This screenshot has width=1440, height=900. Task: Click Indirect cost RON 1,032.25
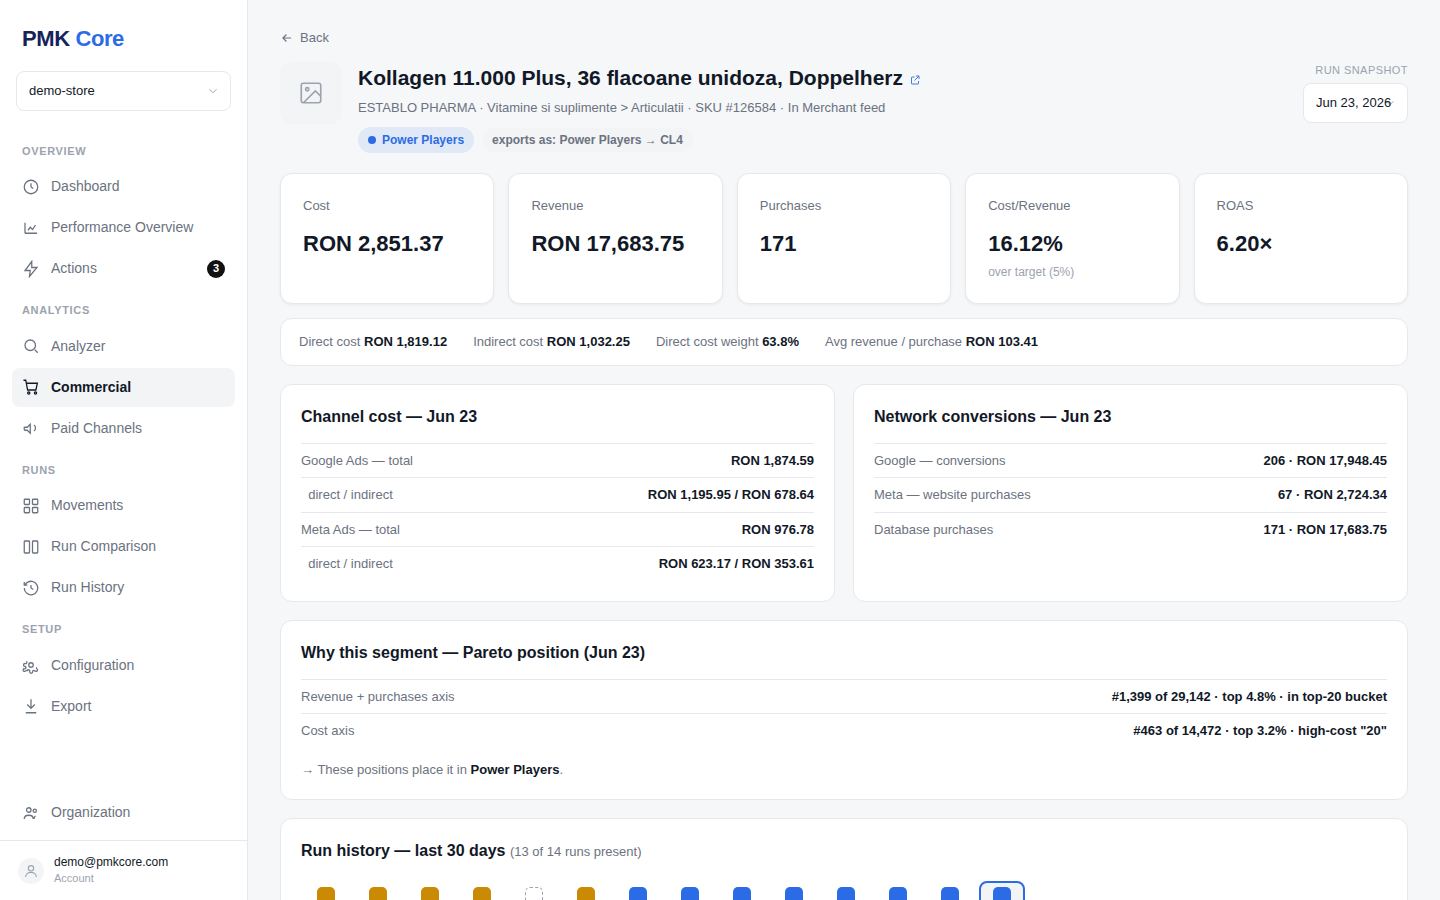click(552, 342)
